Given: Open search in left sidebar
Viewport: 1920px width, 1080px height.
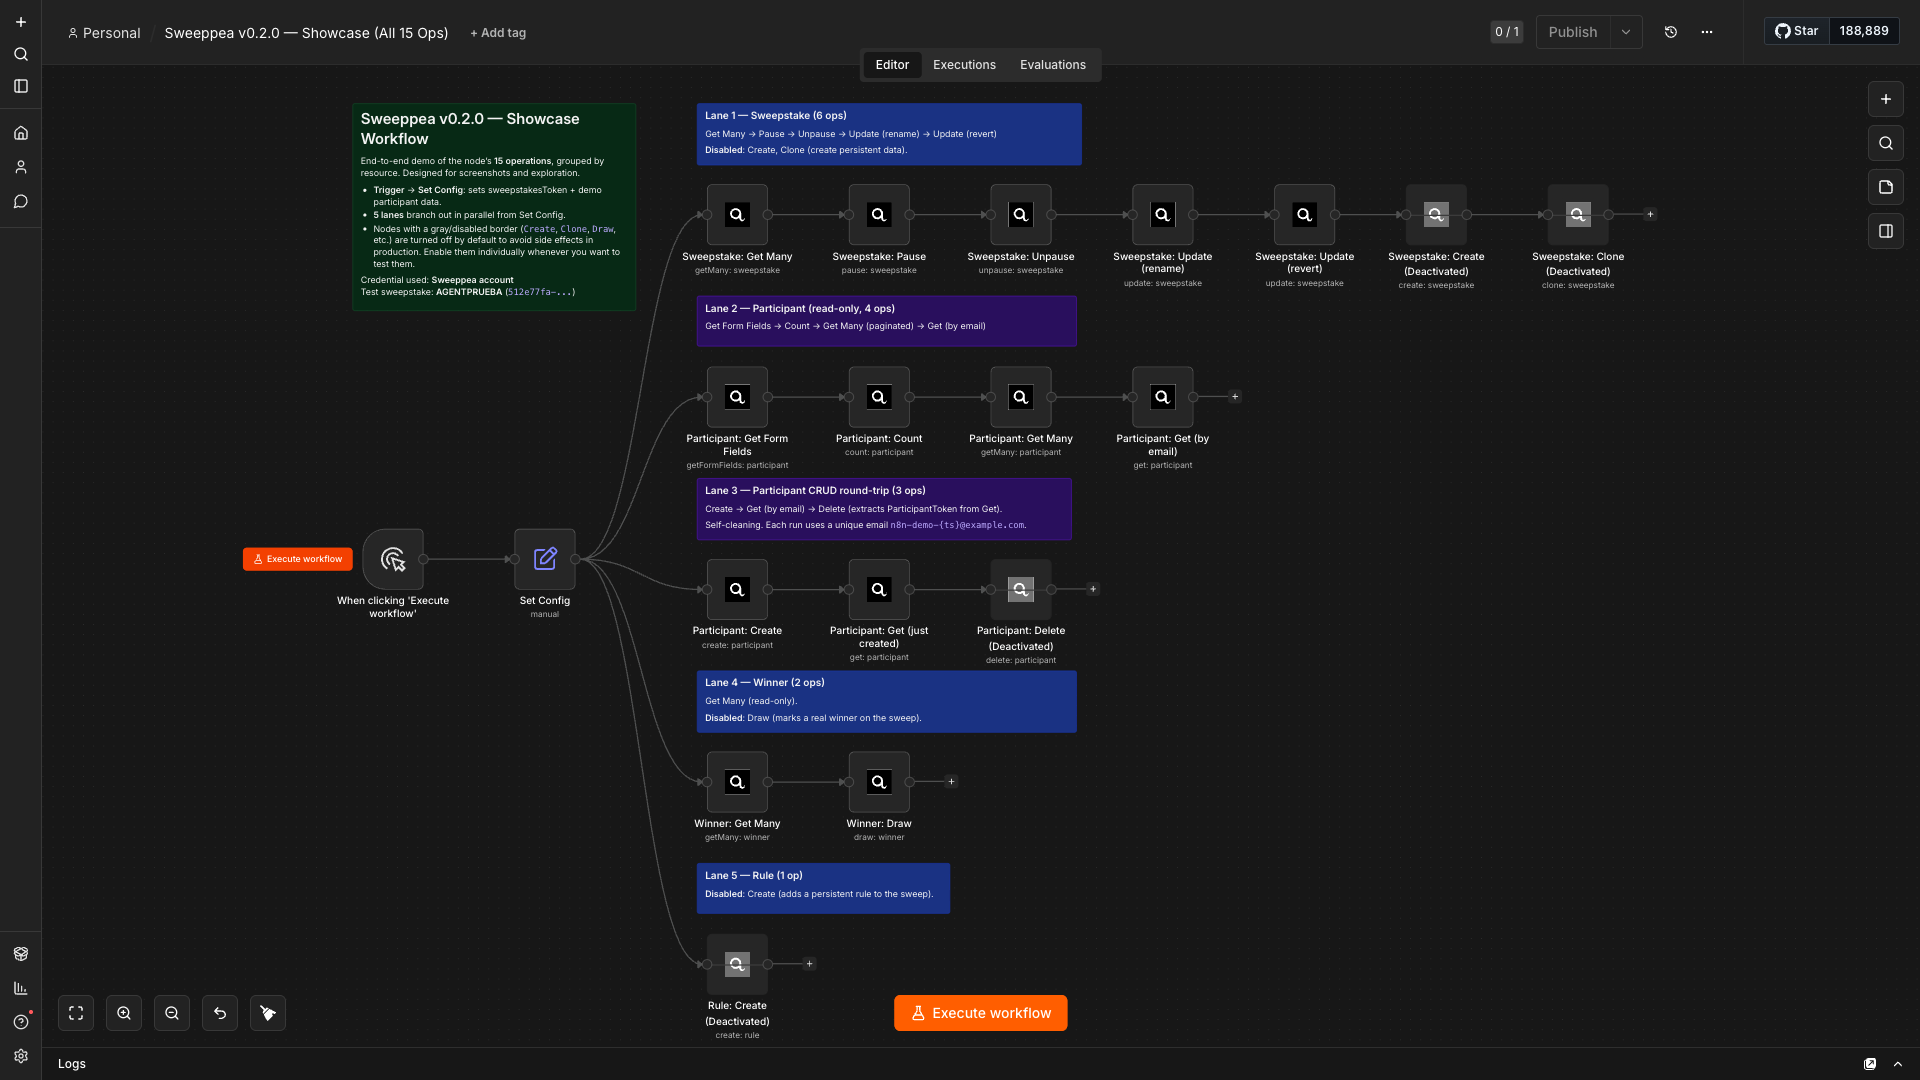Looking at the screenshot, I should coord(21,54).
